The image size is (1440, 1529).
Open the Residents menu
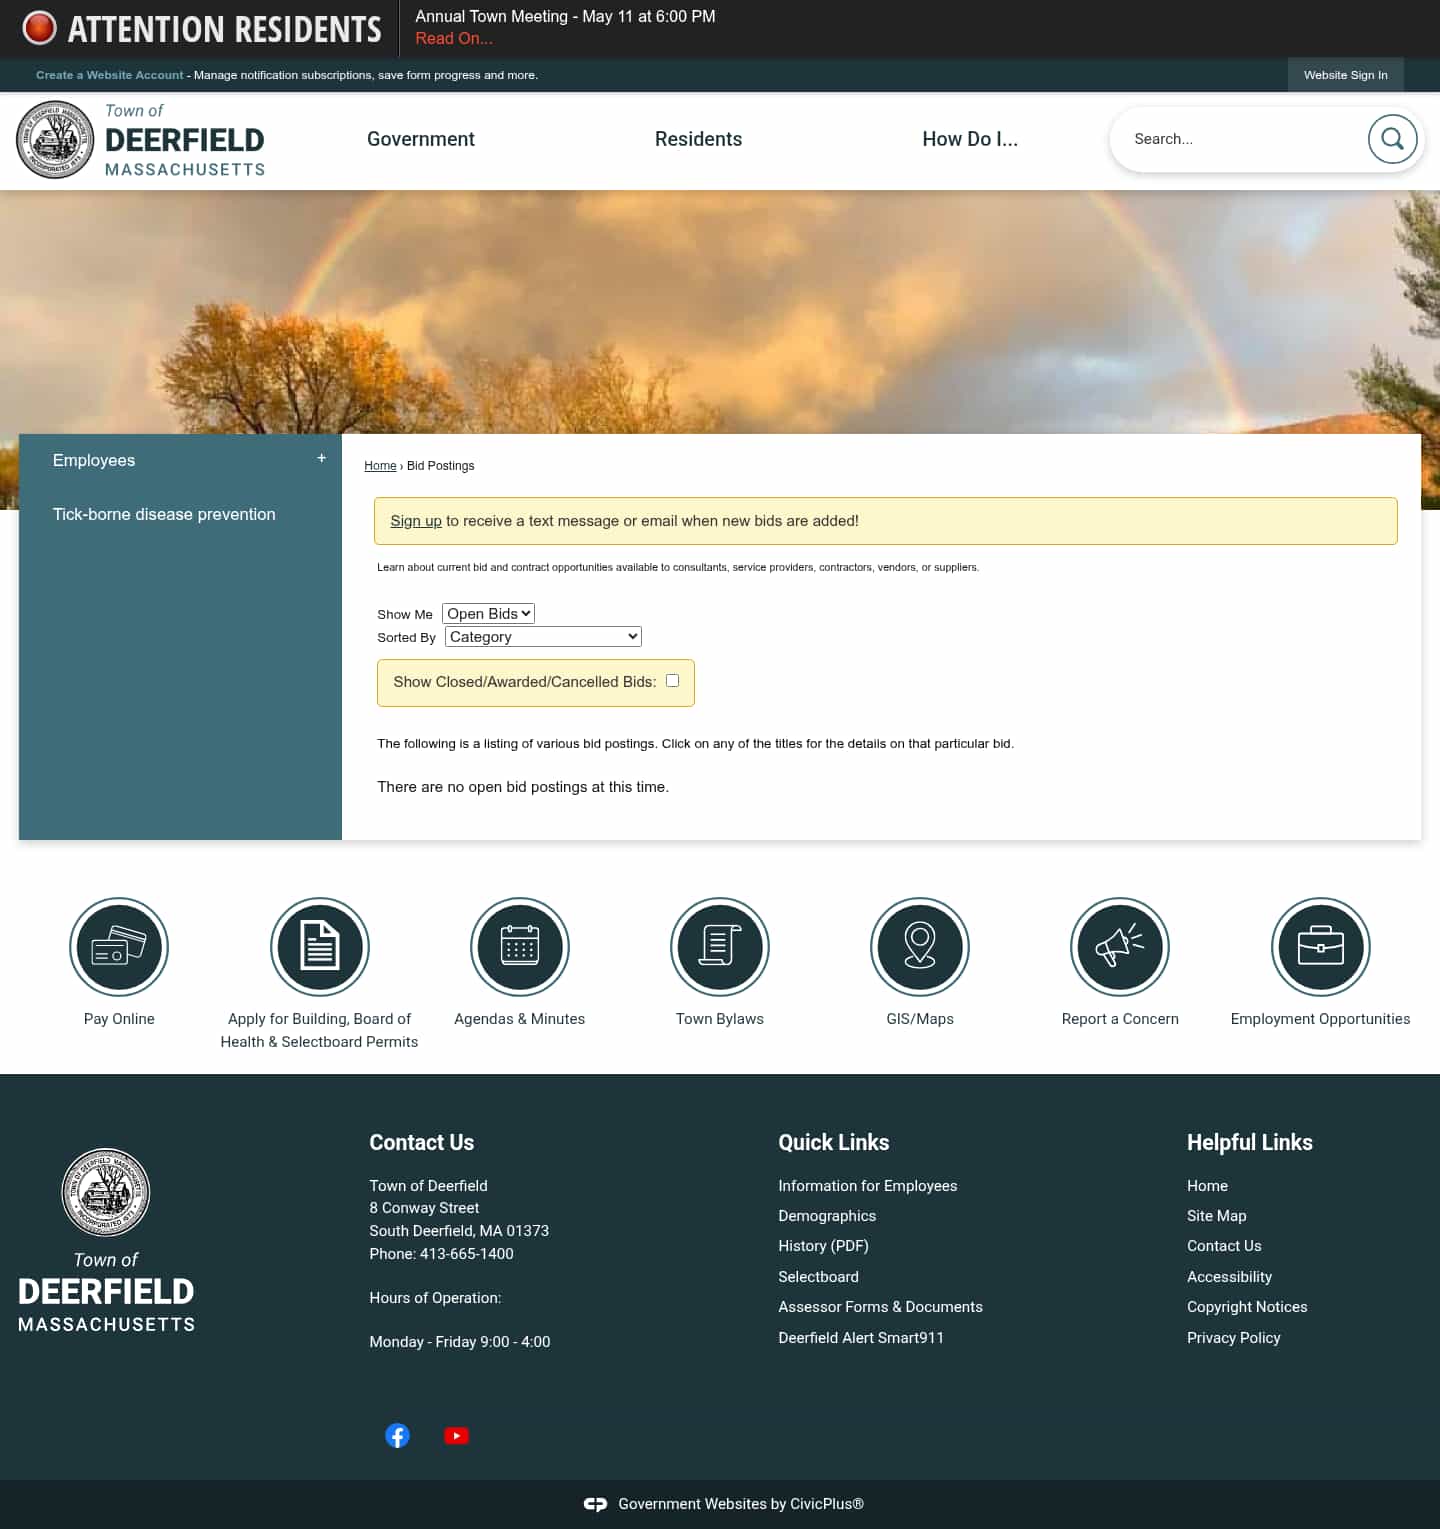click(x=698, y=139)
